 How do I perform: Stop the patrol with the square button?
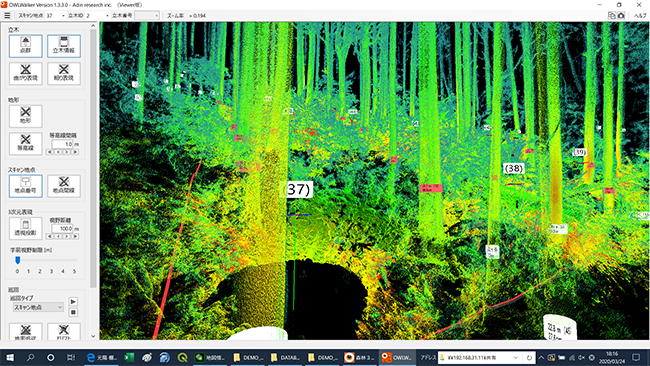(x=73, y=312)
